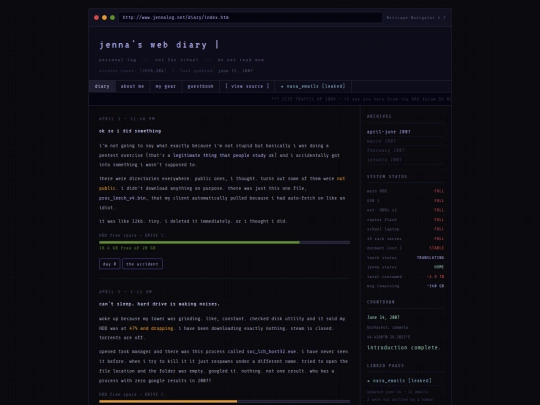Open the march 2007 archive

381,141
